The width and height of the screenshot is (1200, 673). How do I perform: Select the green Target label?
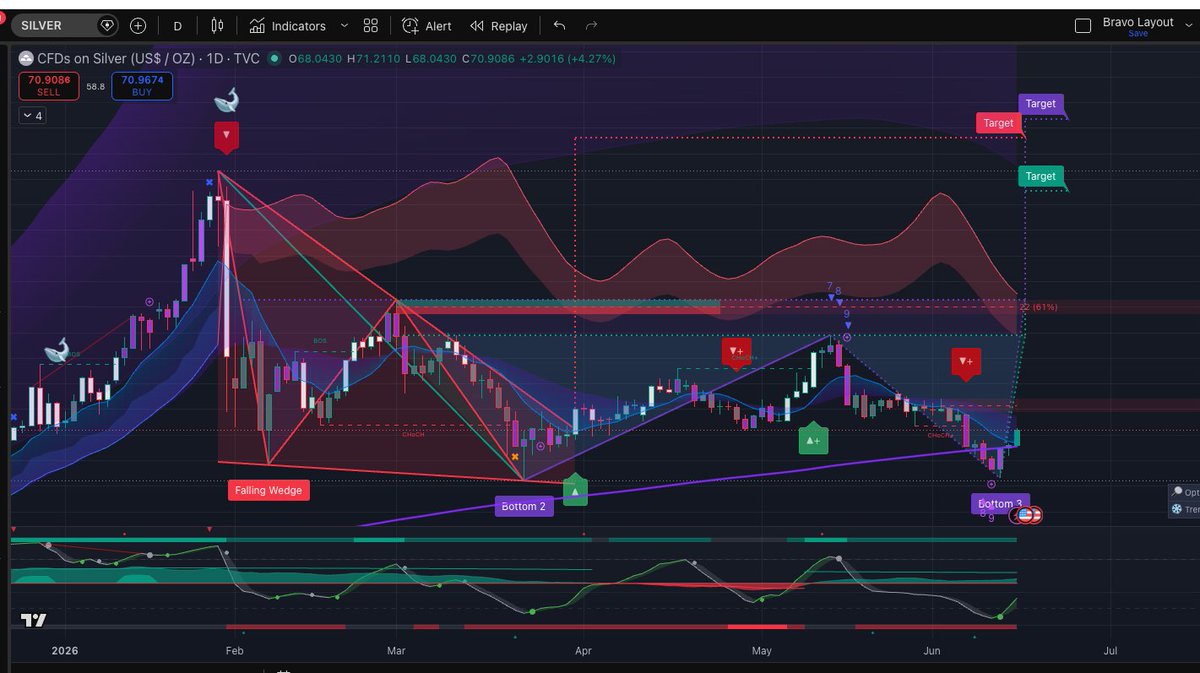(1040, 176)
